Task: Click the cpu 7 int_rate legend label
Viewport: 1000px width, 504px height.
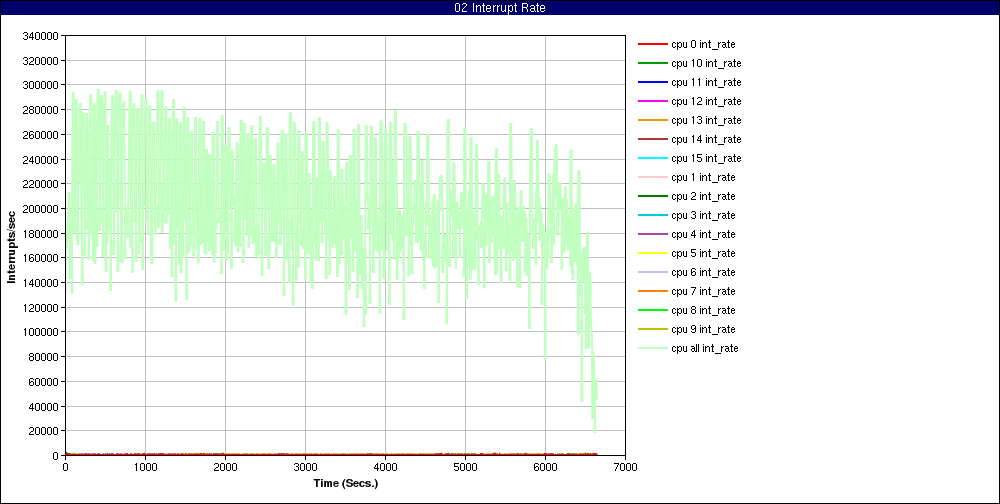Action: coord(703,292)
